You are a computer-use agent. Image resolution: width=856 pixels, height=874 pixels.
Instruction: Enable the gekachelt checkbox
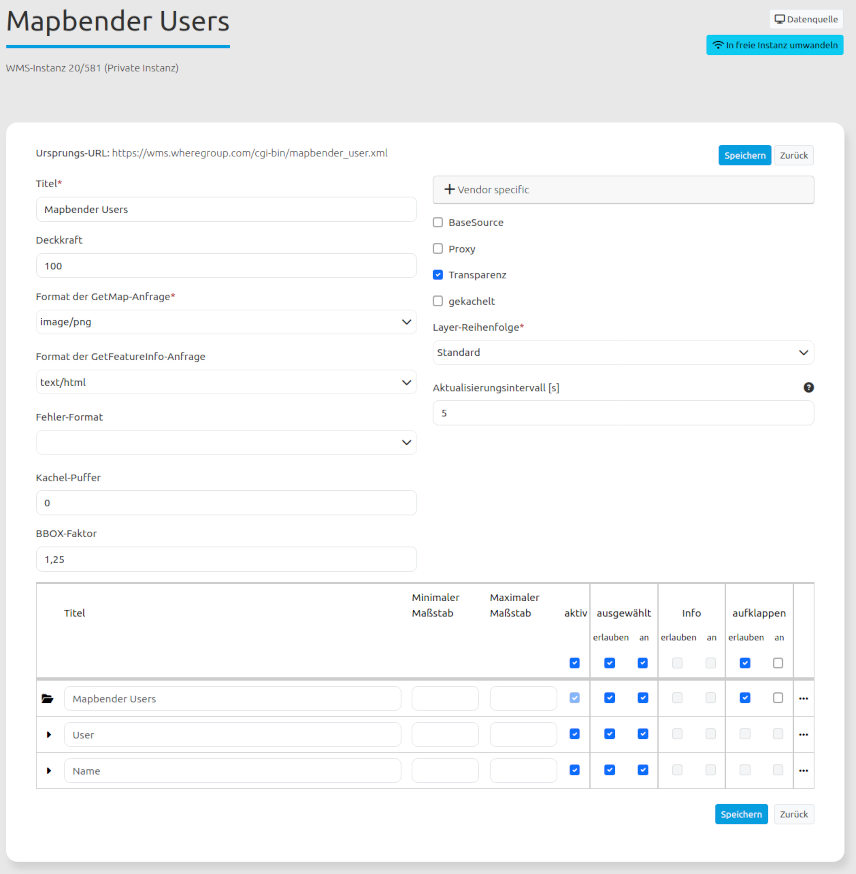tap(438, 300)
